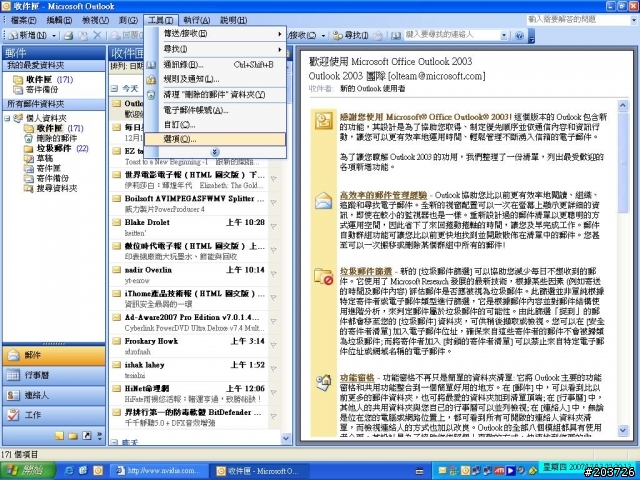Open the Froskary Howk message

[x=189, y=346]
